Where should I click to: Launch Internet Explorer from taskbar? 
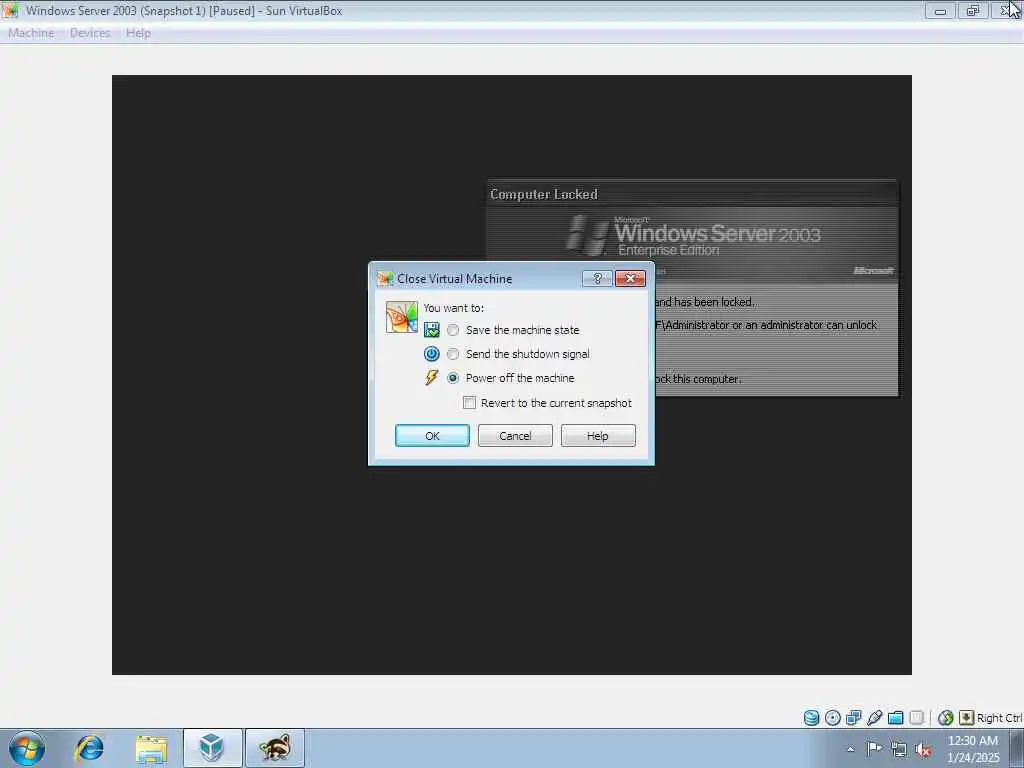89,748
